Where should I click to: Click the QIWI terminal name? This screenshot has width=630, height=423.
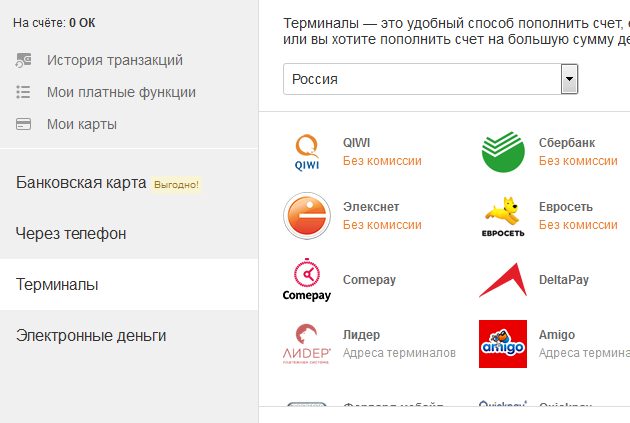(x=356, y=143)
